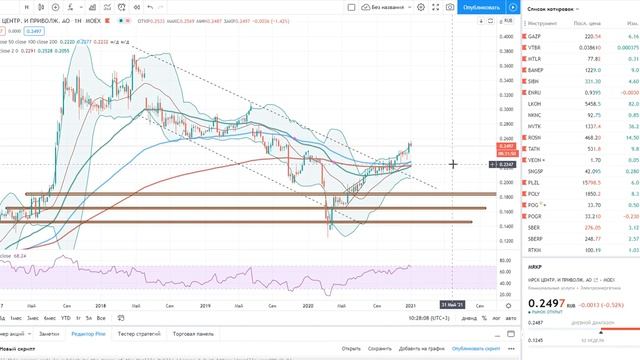Toggle logarithmic scale mode
The width and height of the screenshot is (640, 360).
[x=496, y=318]
